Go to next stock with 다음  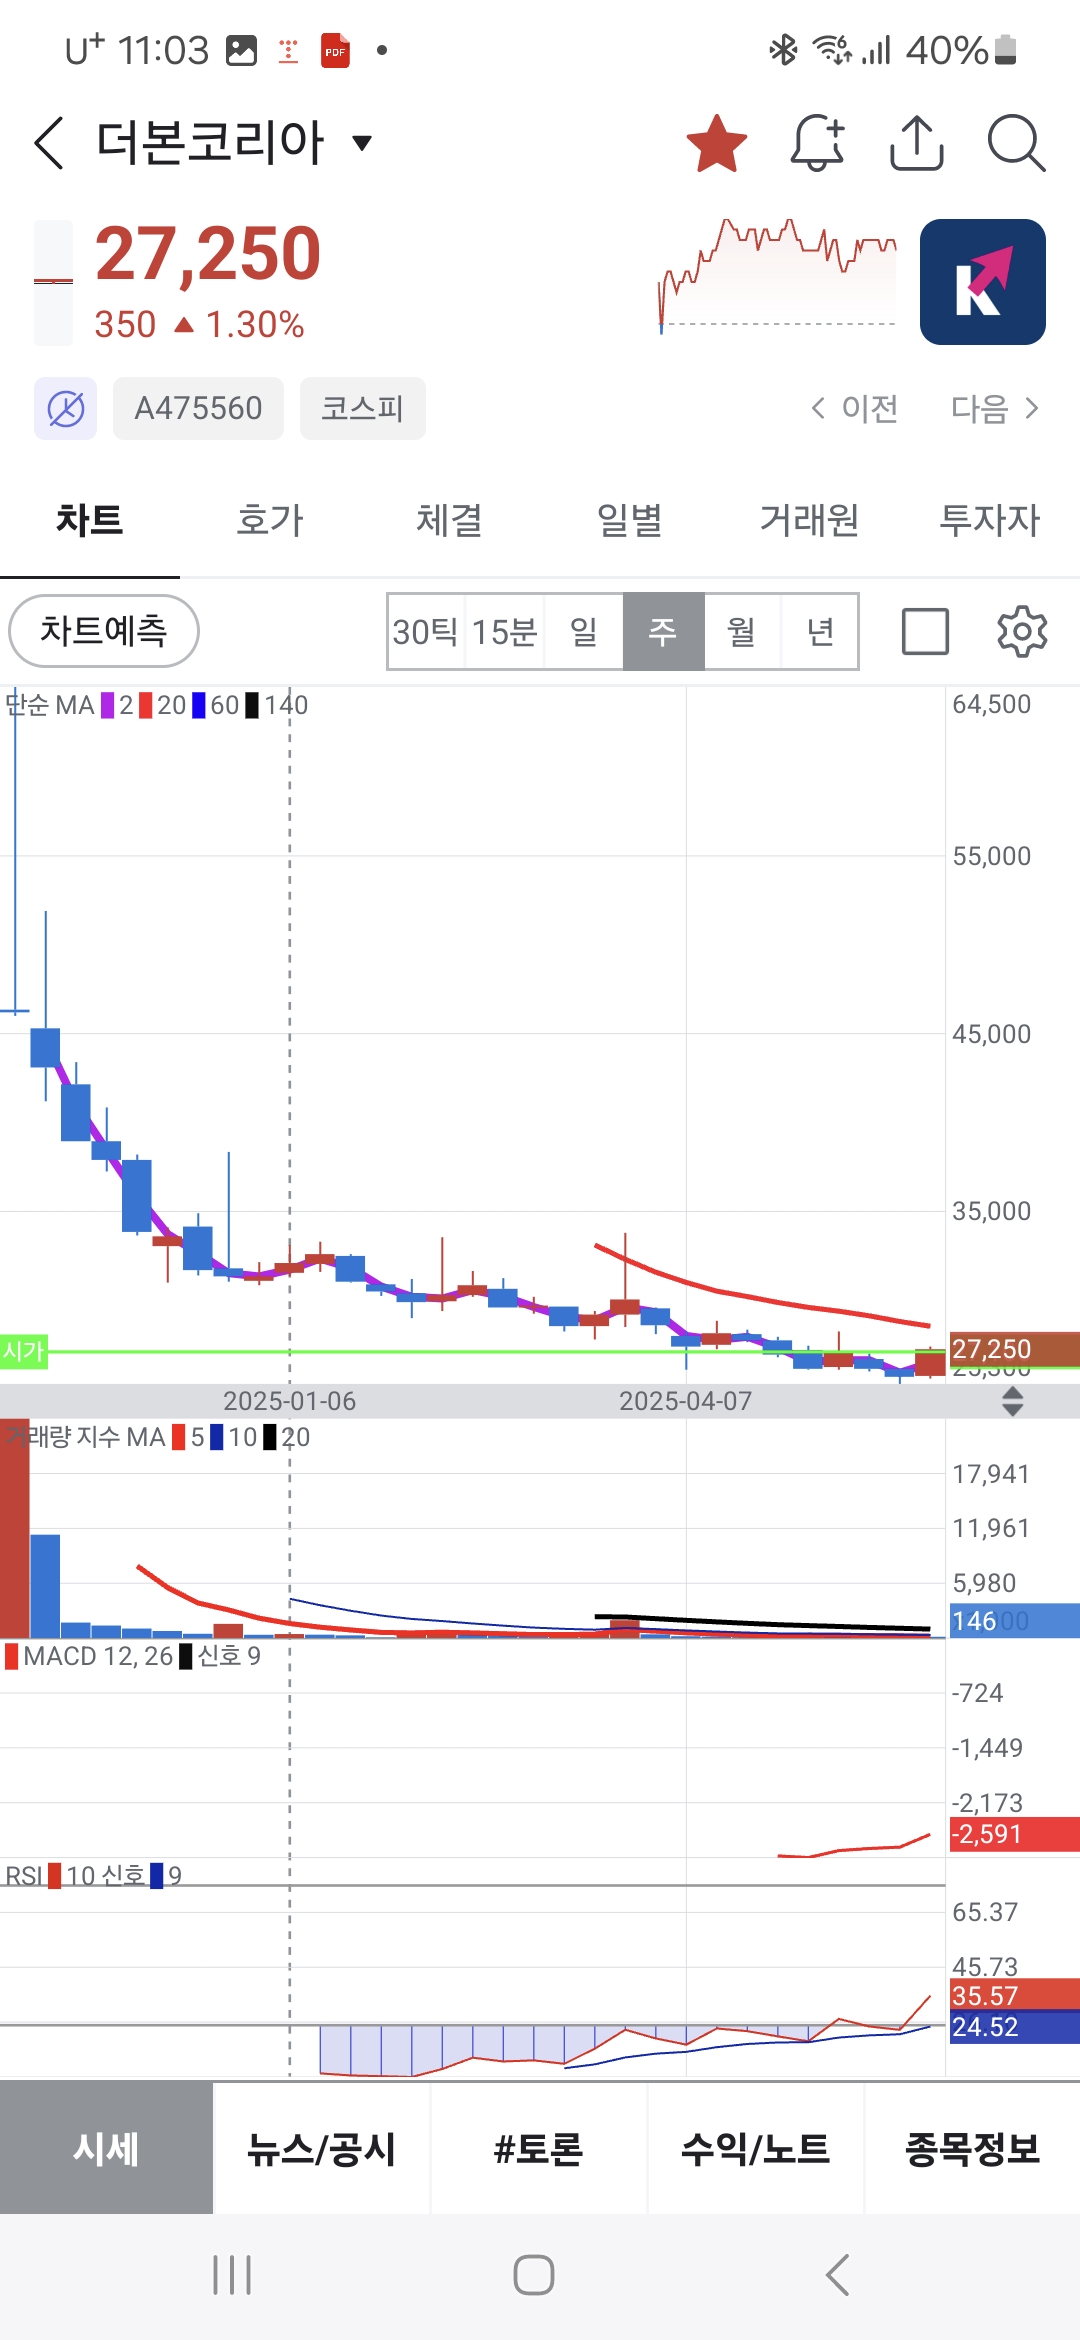(995, 408)
